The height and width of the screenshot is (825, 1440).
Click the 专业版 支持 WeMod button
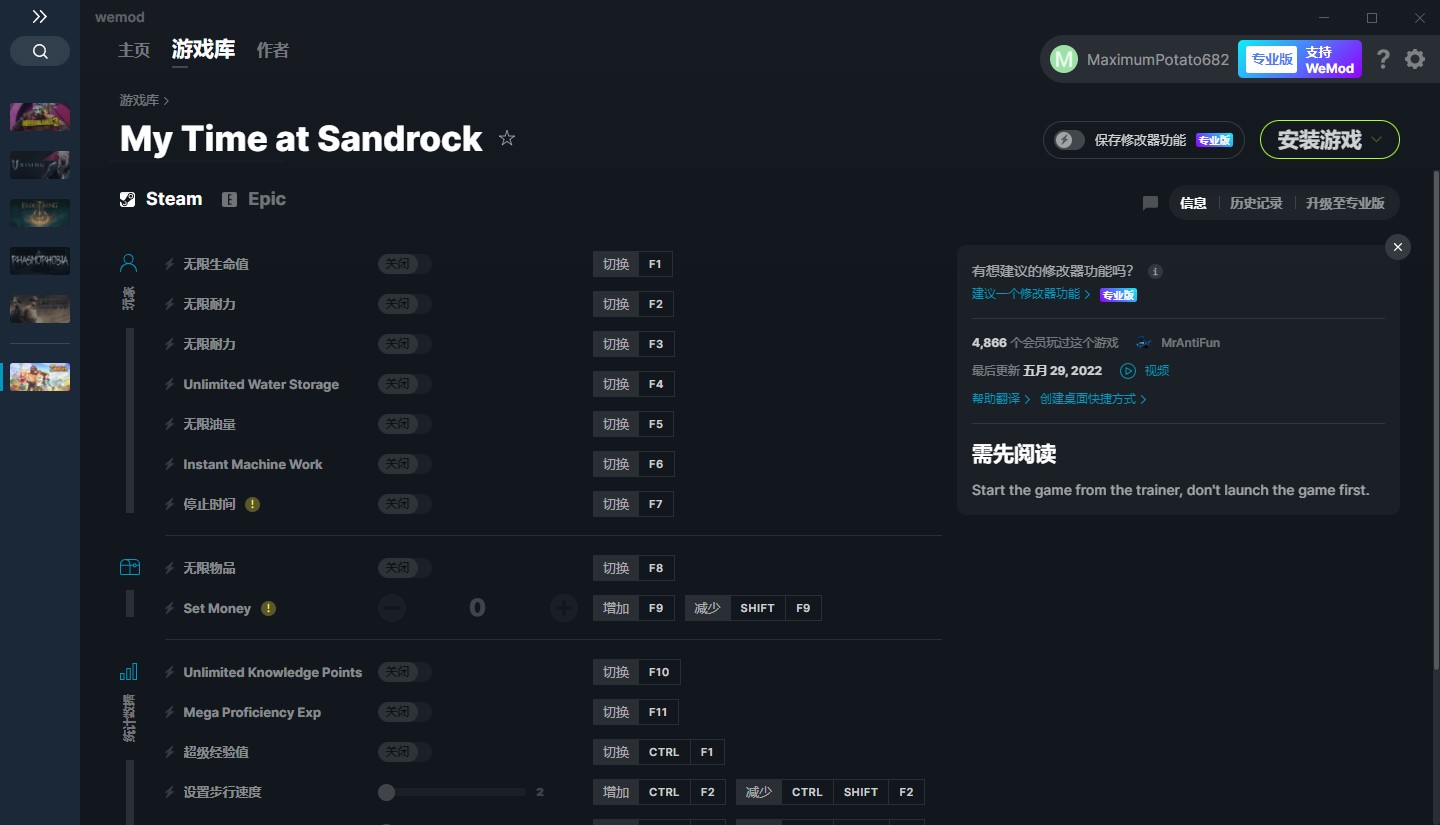1300,59
